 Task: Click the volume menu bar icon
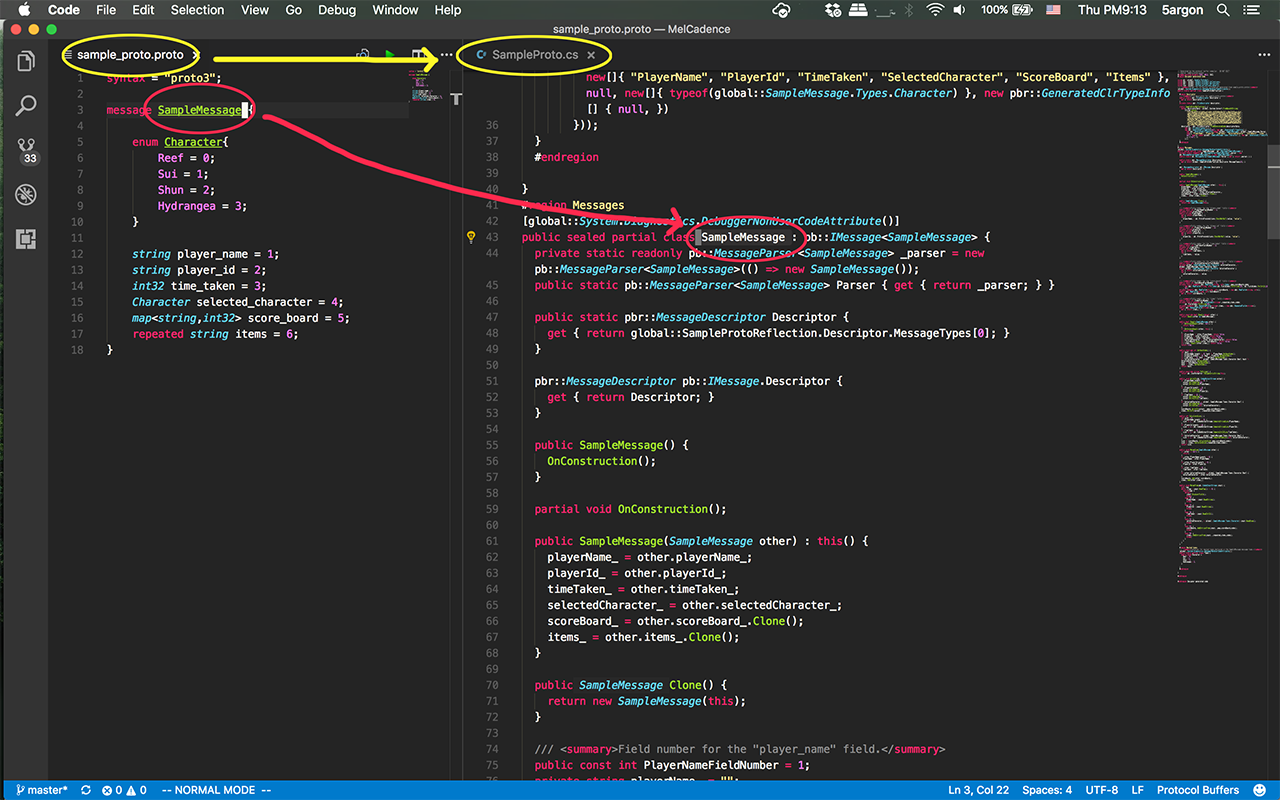(961, 10)
